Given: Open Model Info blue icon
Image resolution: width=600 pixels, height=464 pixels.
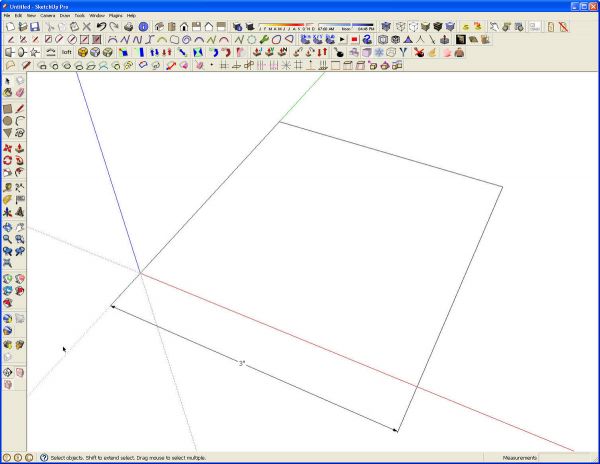Looking at the screenshot, I should [x=143, y=26].
